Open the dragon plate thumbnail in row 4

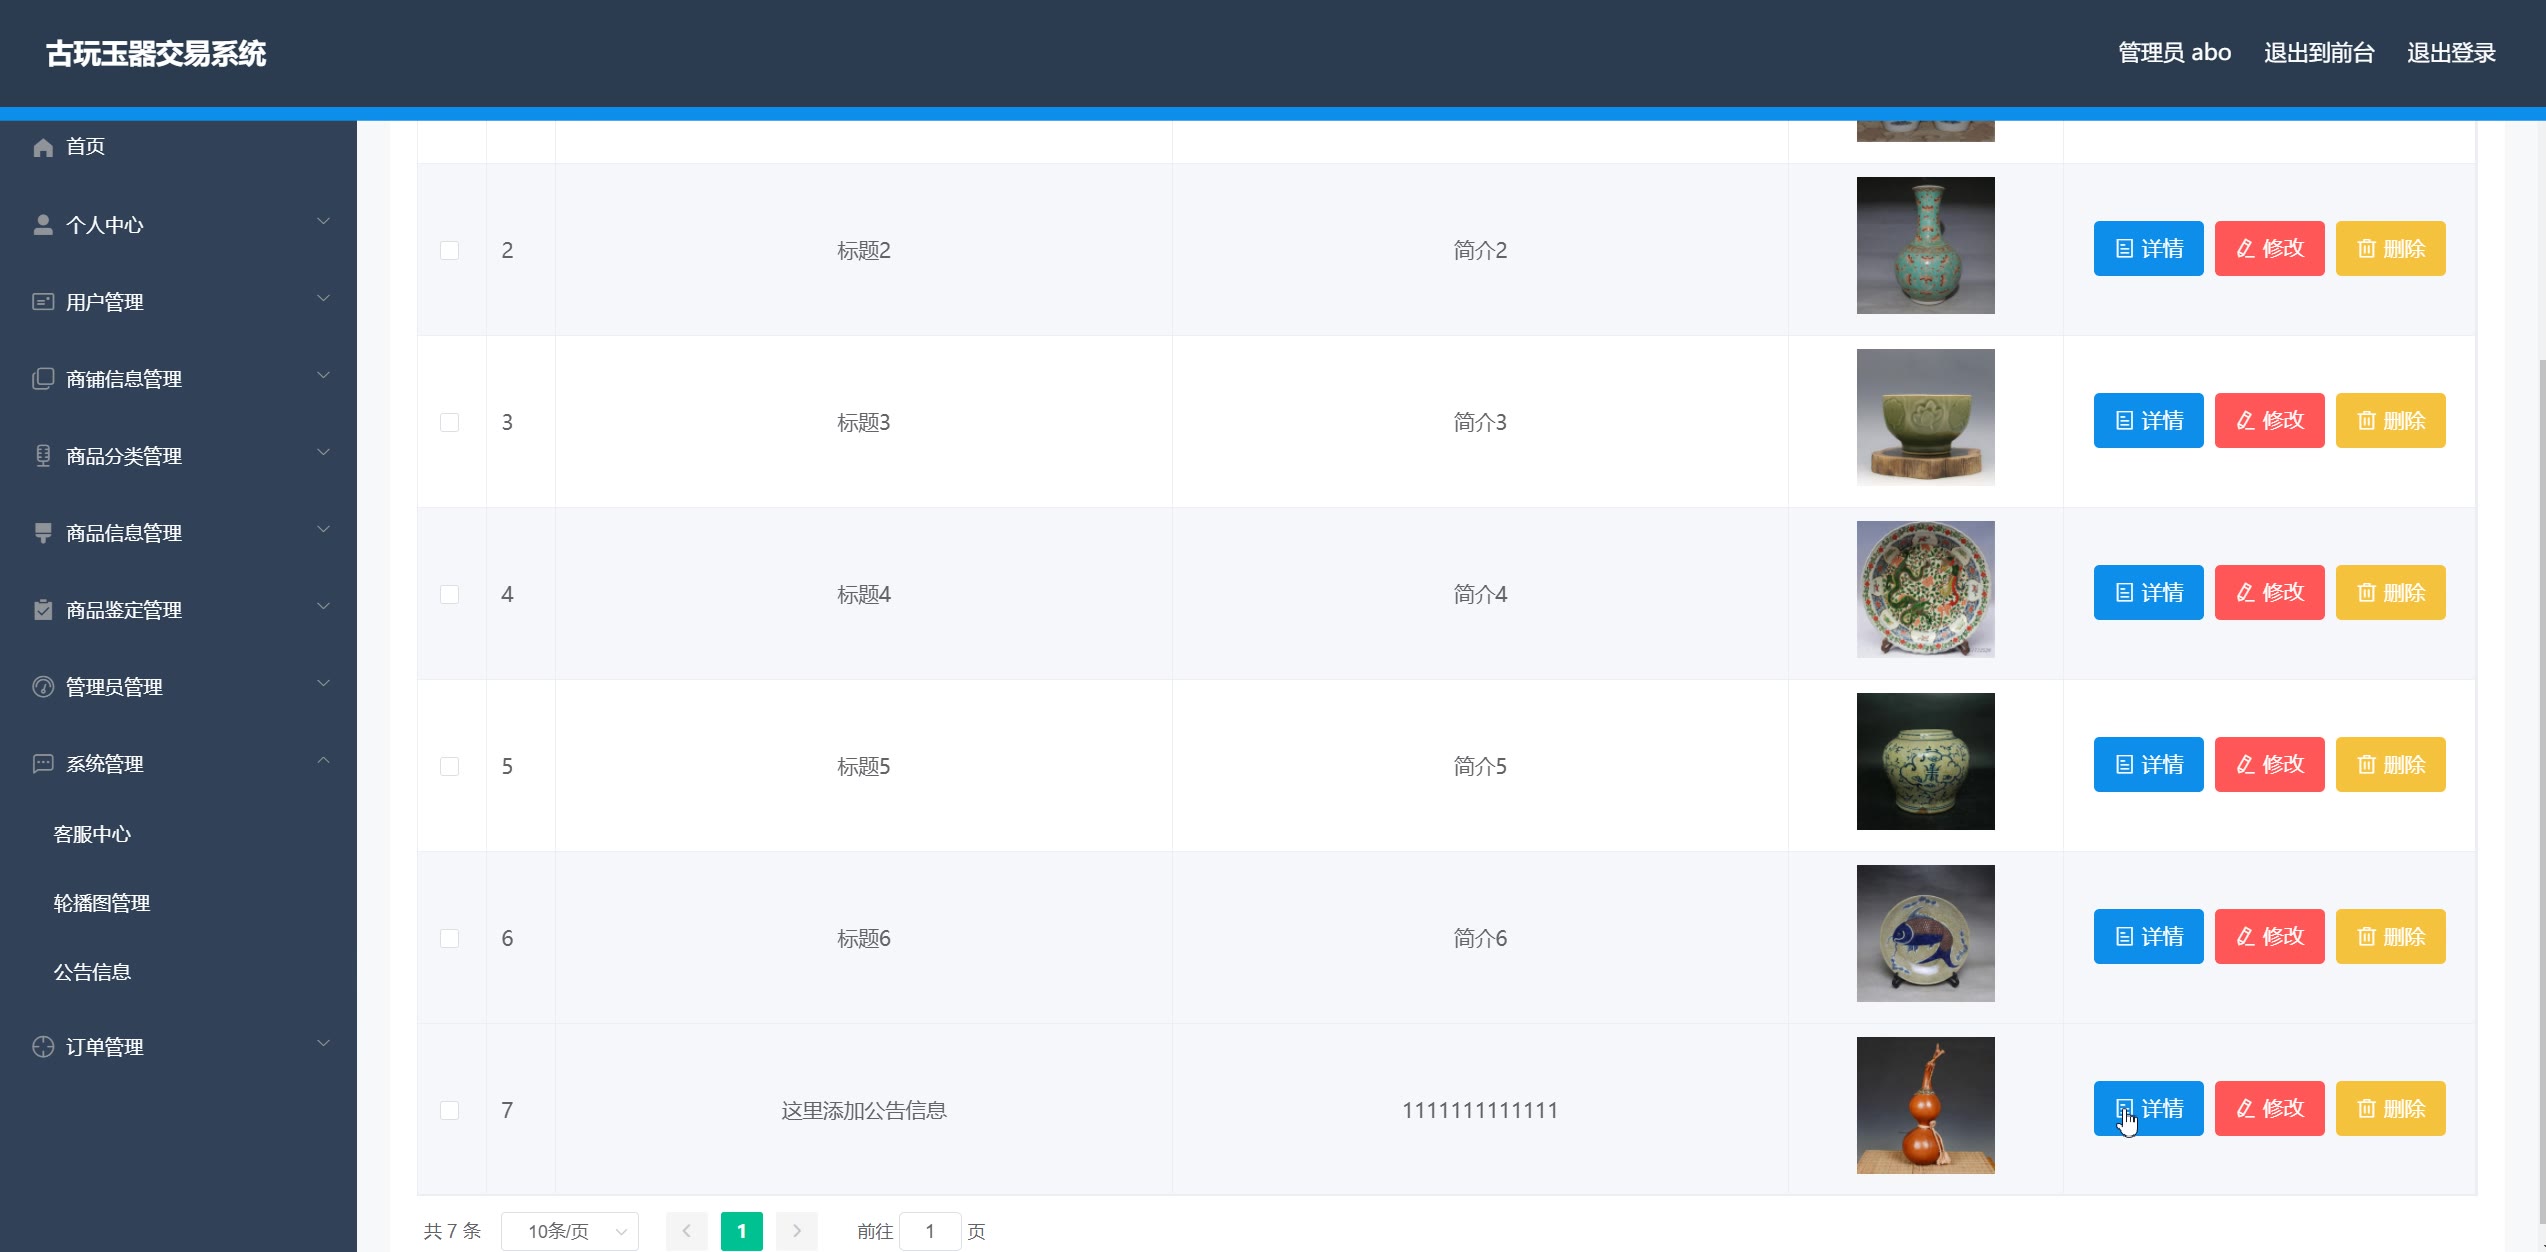click(x=1925, y=590)
